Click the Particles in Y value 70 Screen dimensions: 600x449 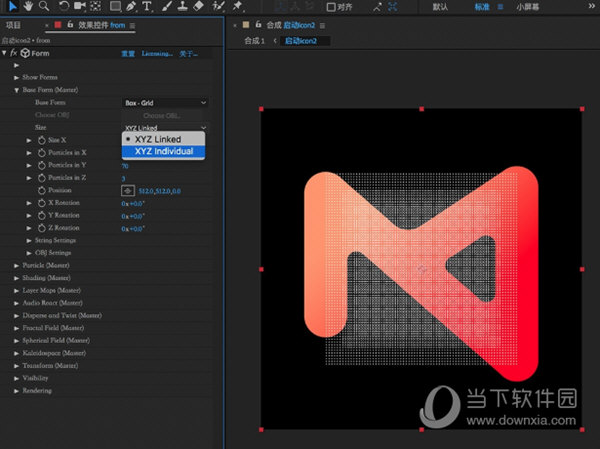click(125, 166)
